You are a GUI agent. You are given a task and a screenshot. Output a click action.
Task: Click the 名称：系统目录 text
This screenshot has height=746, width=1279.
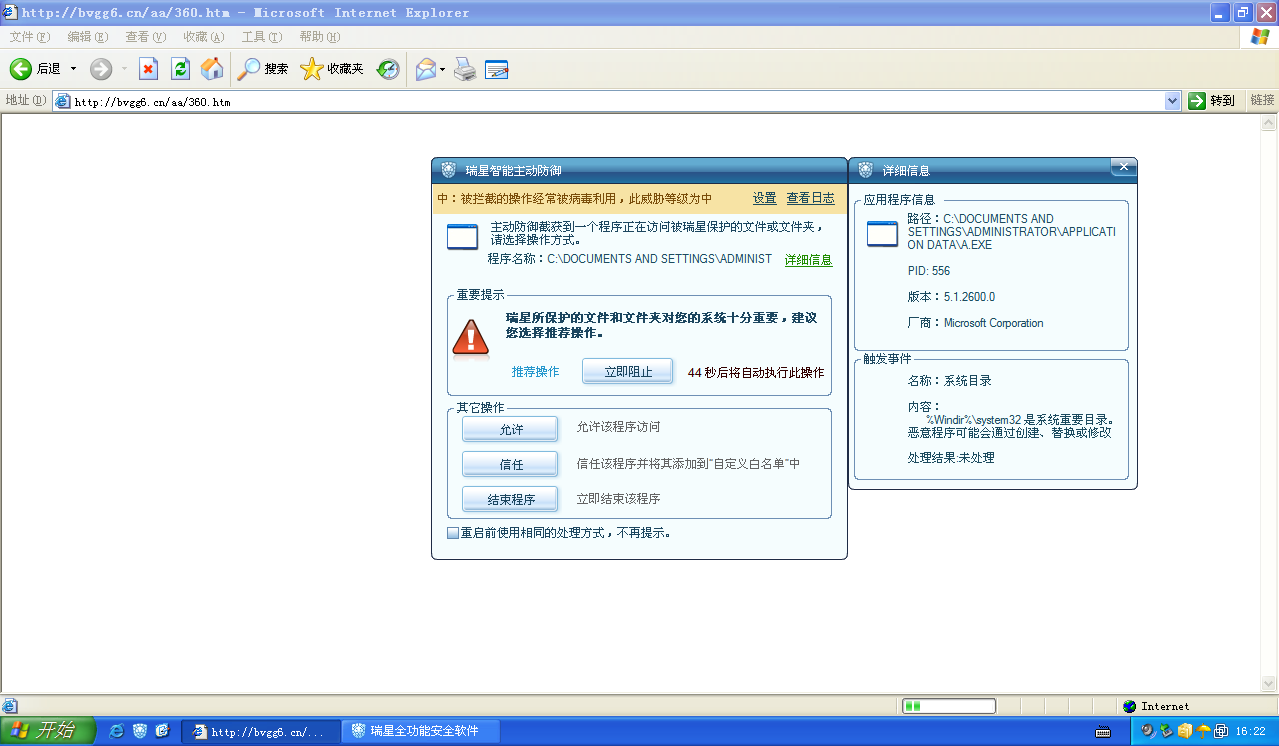(x=950, y=381)
